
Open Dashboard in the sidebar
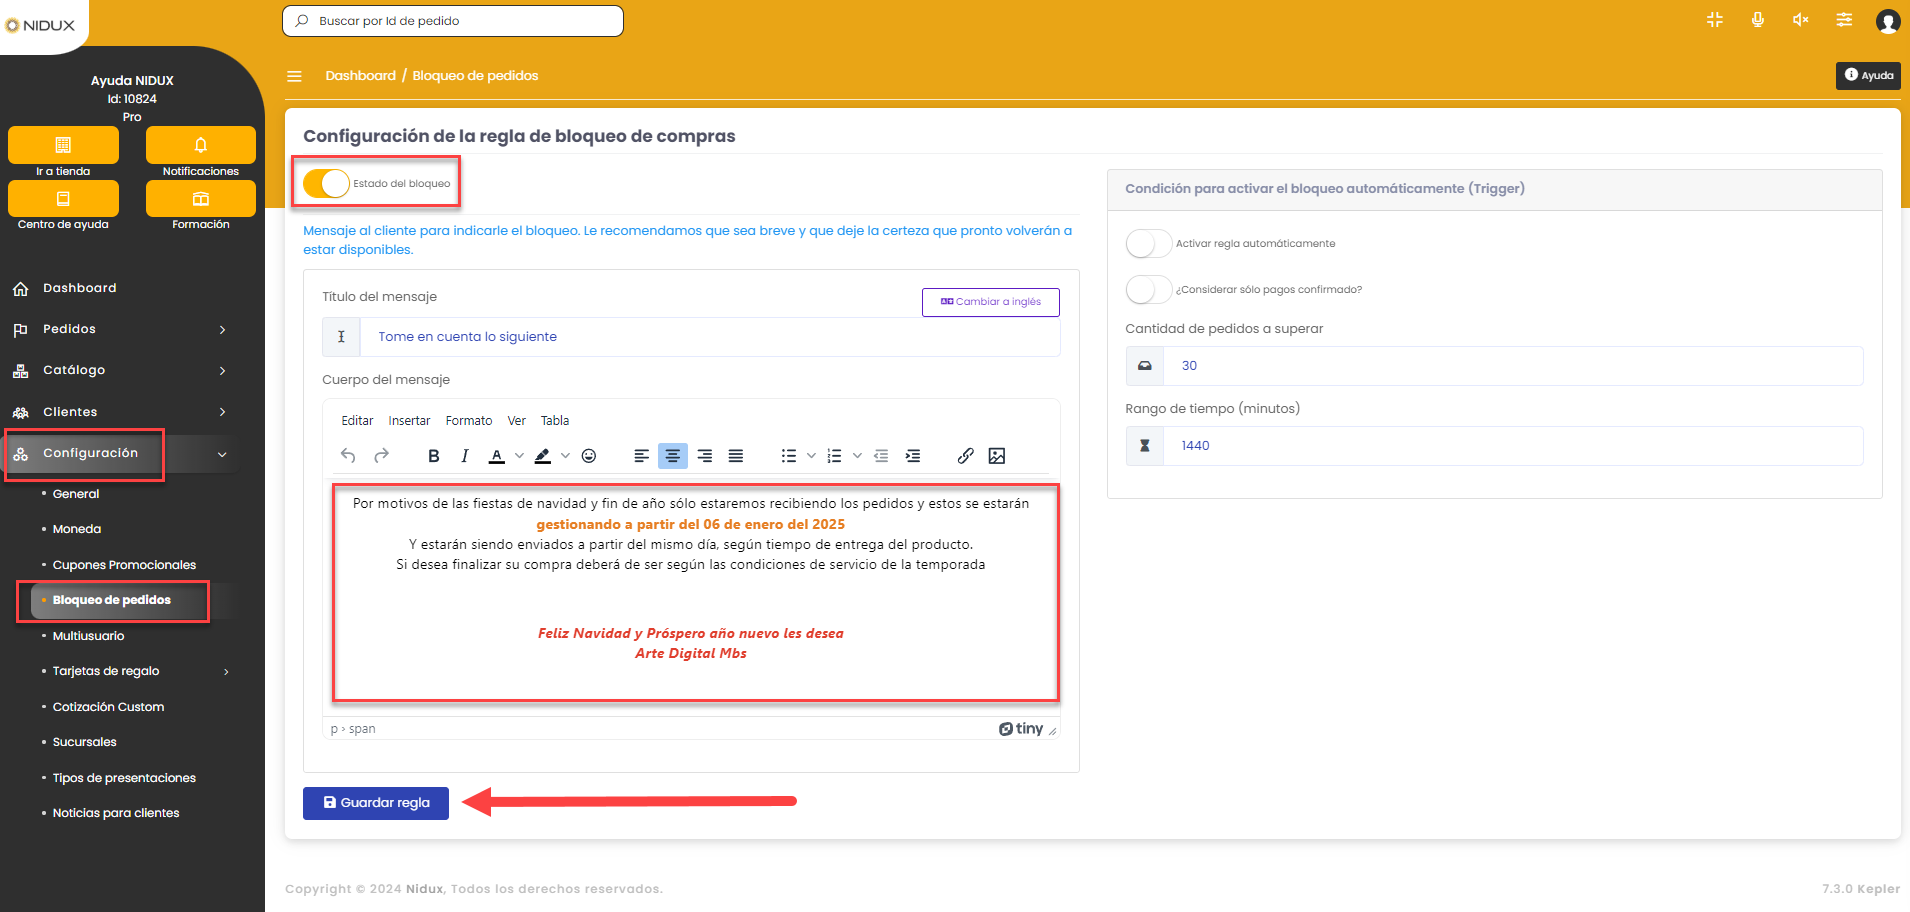[80, 288]
